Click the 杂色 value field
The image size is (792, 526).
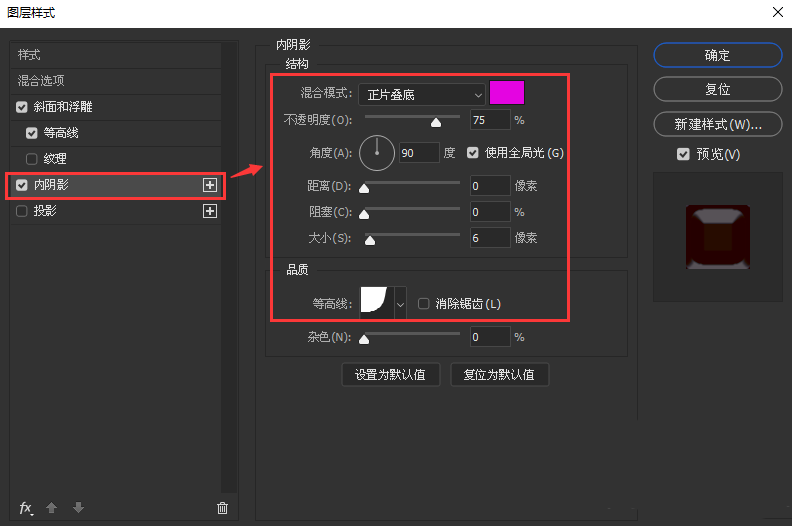[x=490, y=337]
